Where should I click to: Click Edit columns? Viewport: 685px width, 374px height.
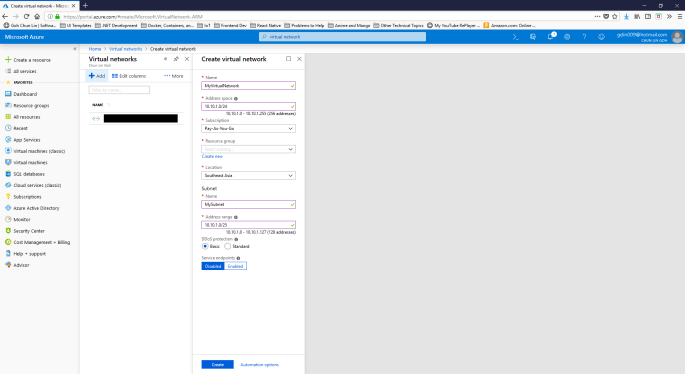(129, 76)
